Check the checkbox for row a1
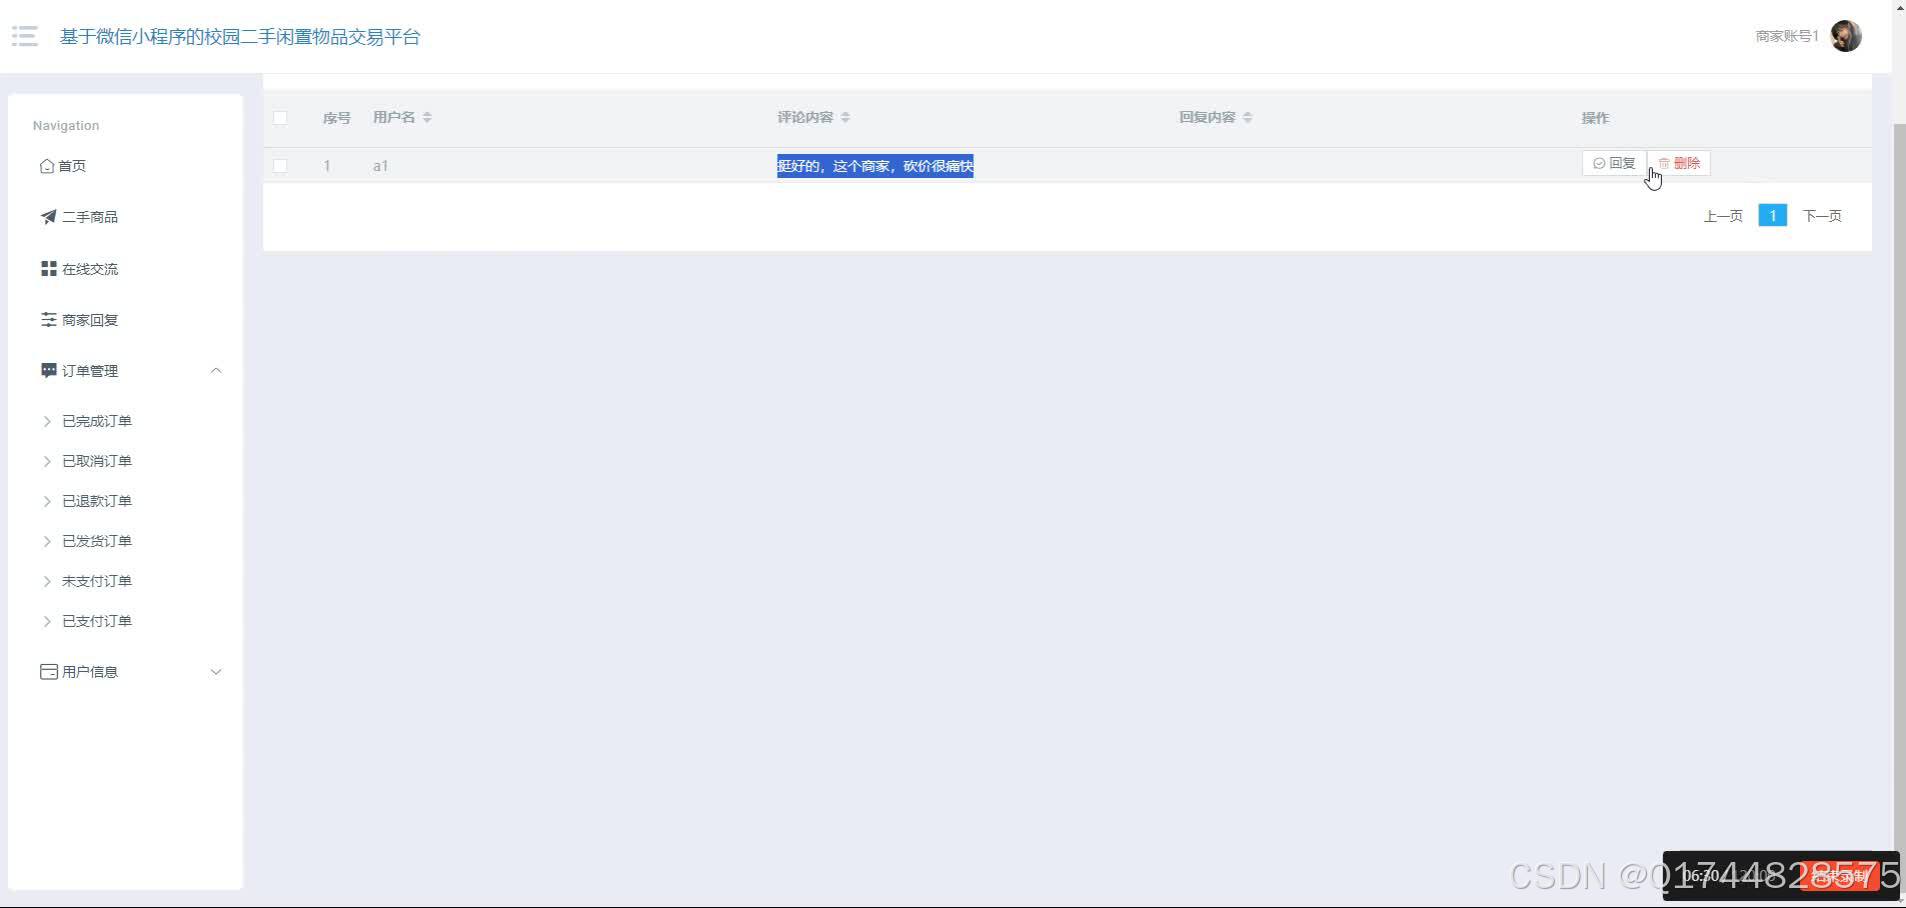 point(280,166)
